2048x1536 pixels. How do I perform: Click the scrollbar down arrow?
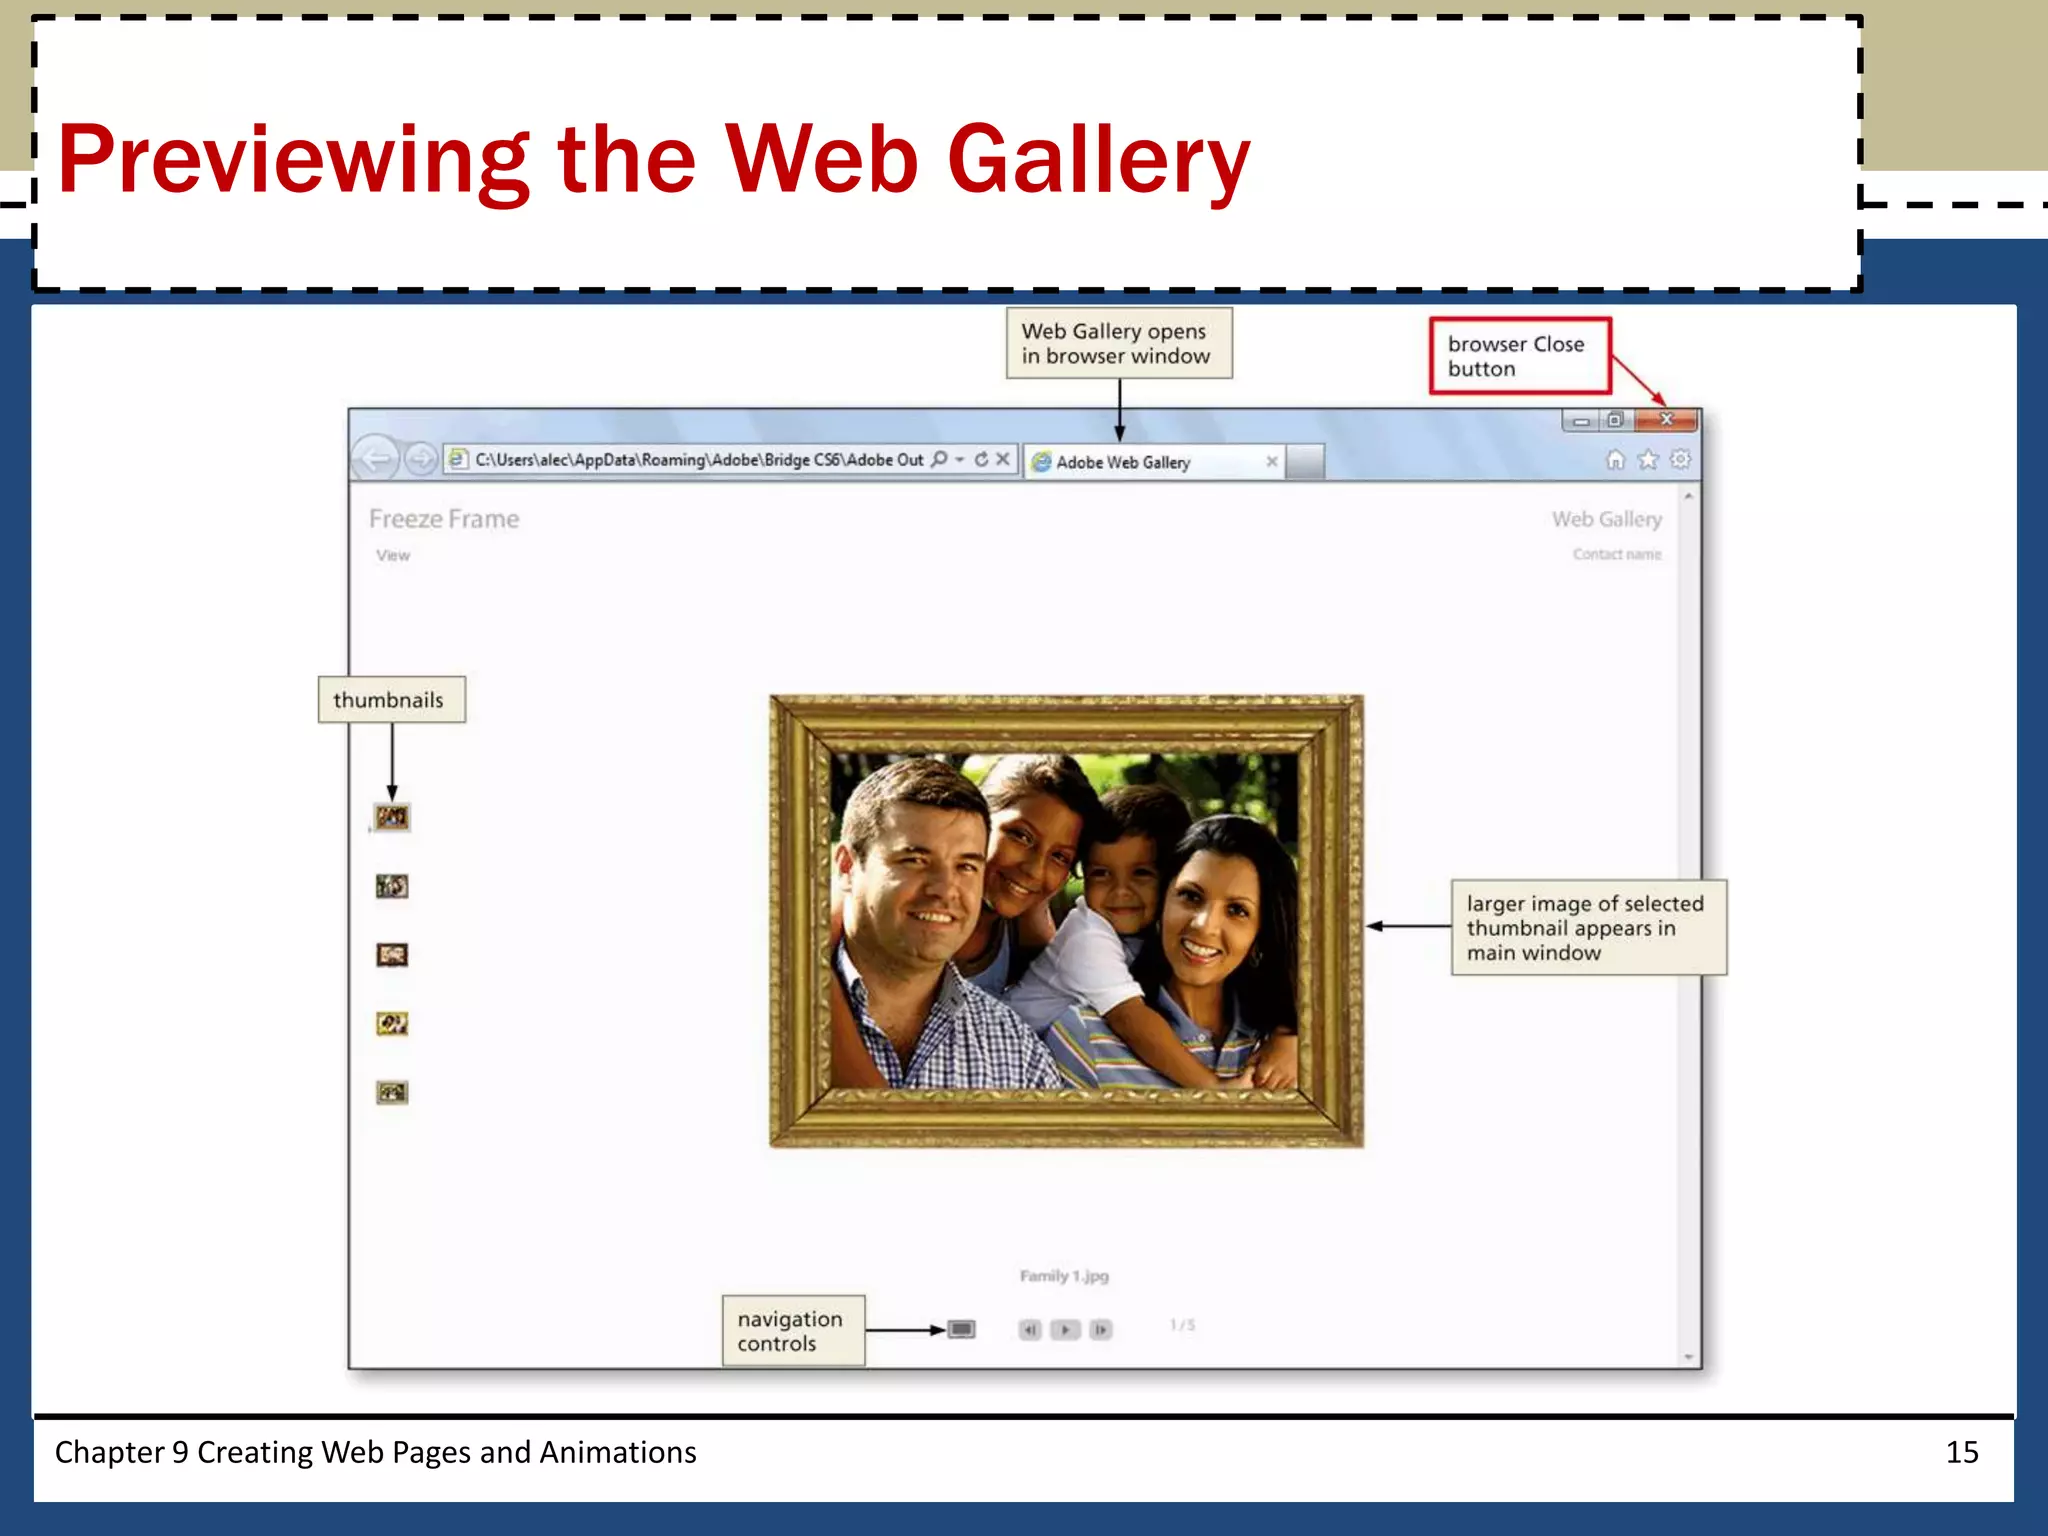[1688, 1357]
